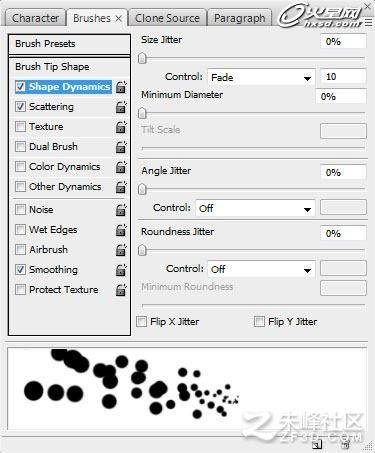This screenshot has width=375, height=453.
Task: Switch to the Character tab
Action: [x=35, y=18]
